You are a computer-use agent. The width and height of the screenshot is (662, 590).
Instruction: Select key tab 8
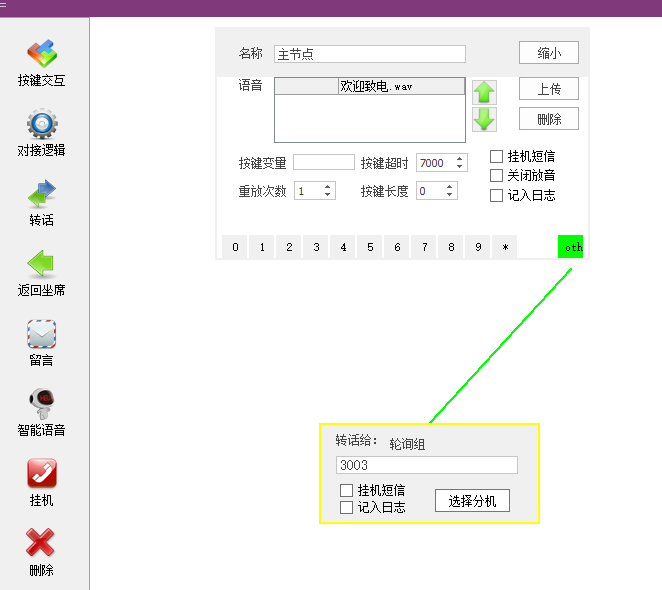click(x=451, y=247)
